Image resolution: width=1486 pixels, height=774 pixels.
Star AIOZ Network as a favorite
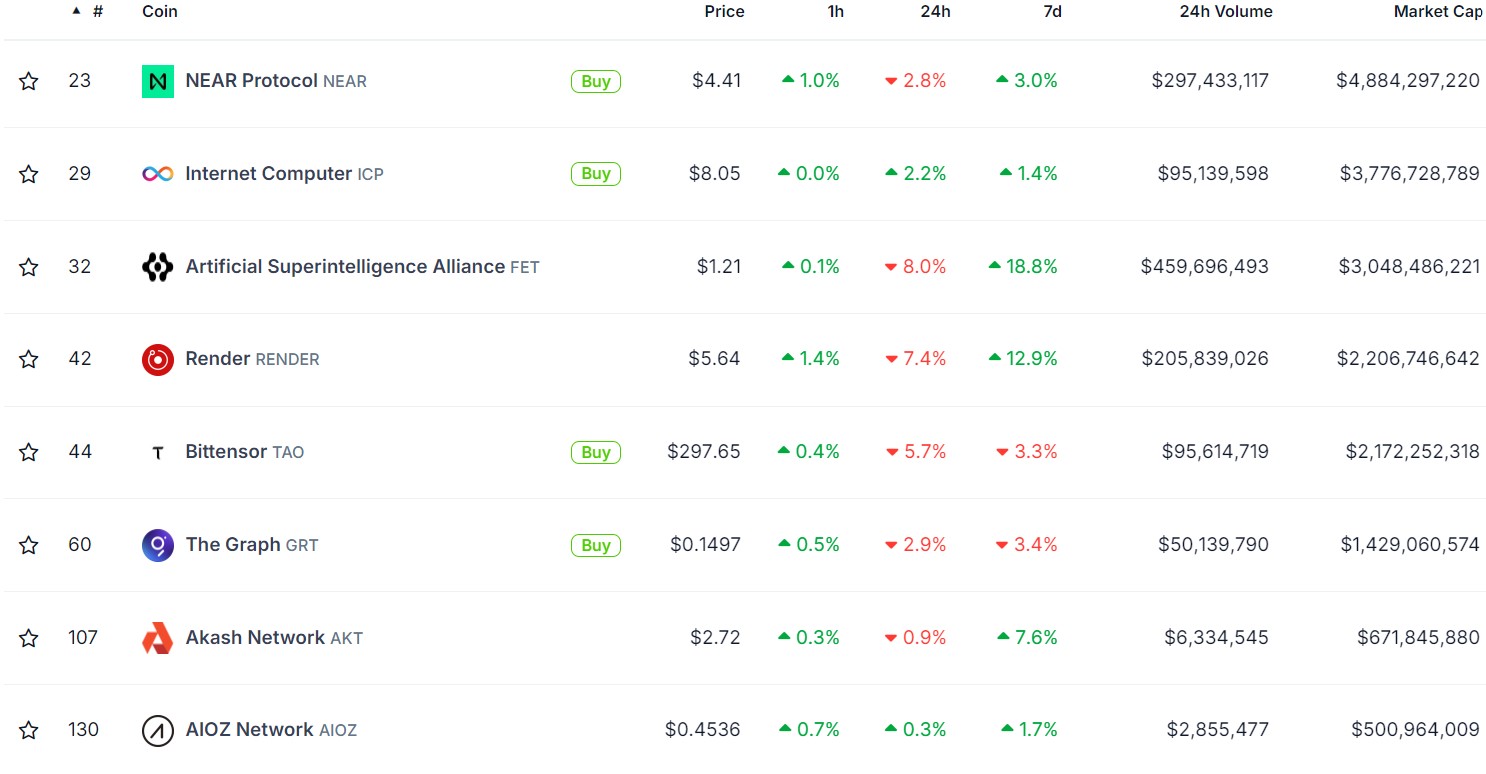pyautogui.click(x=28, y=731)
